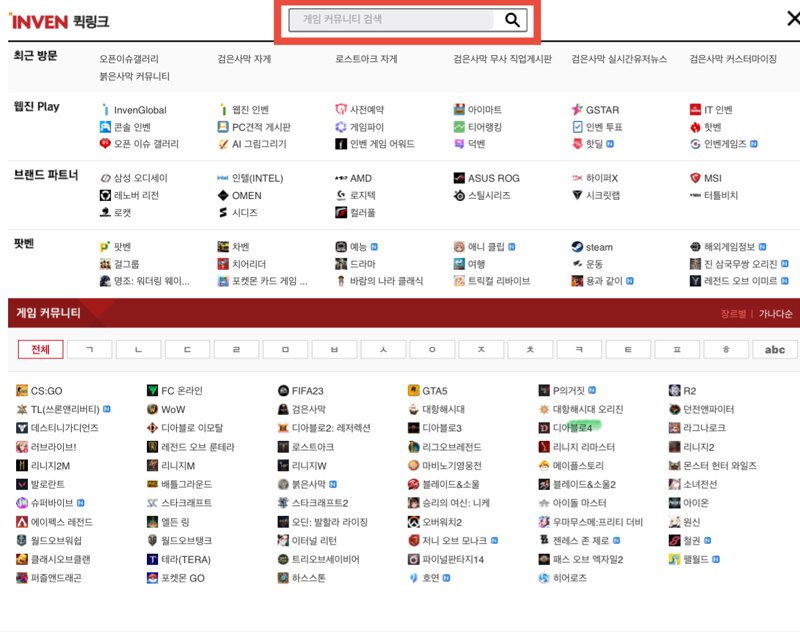Select the ㄱ consonant filter tab
800x632 pixels.
[90, 349]
